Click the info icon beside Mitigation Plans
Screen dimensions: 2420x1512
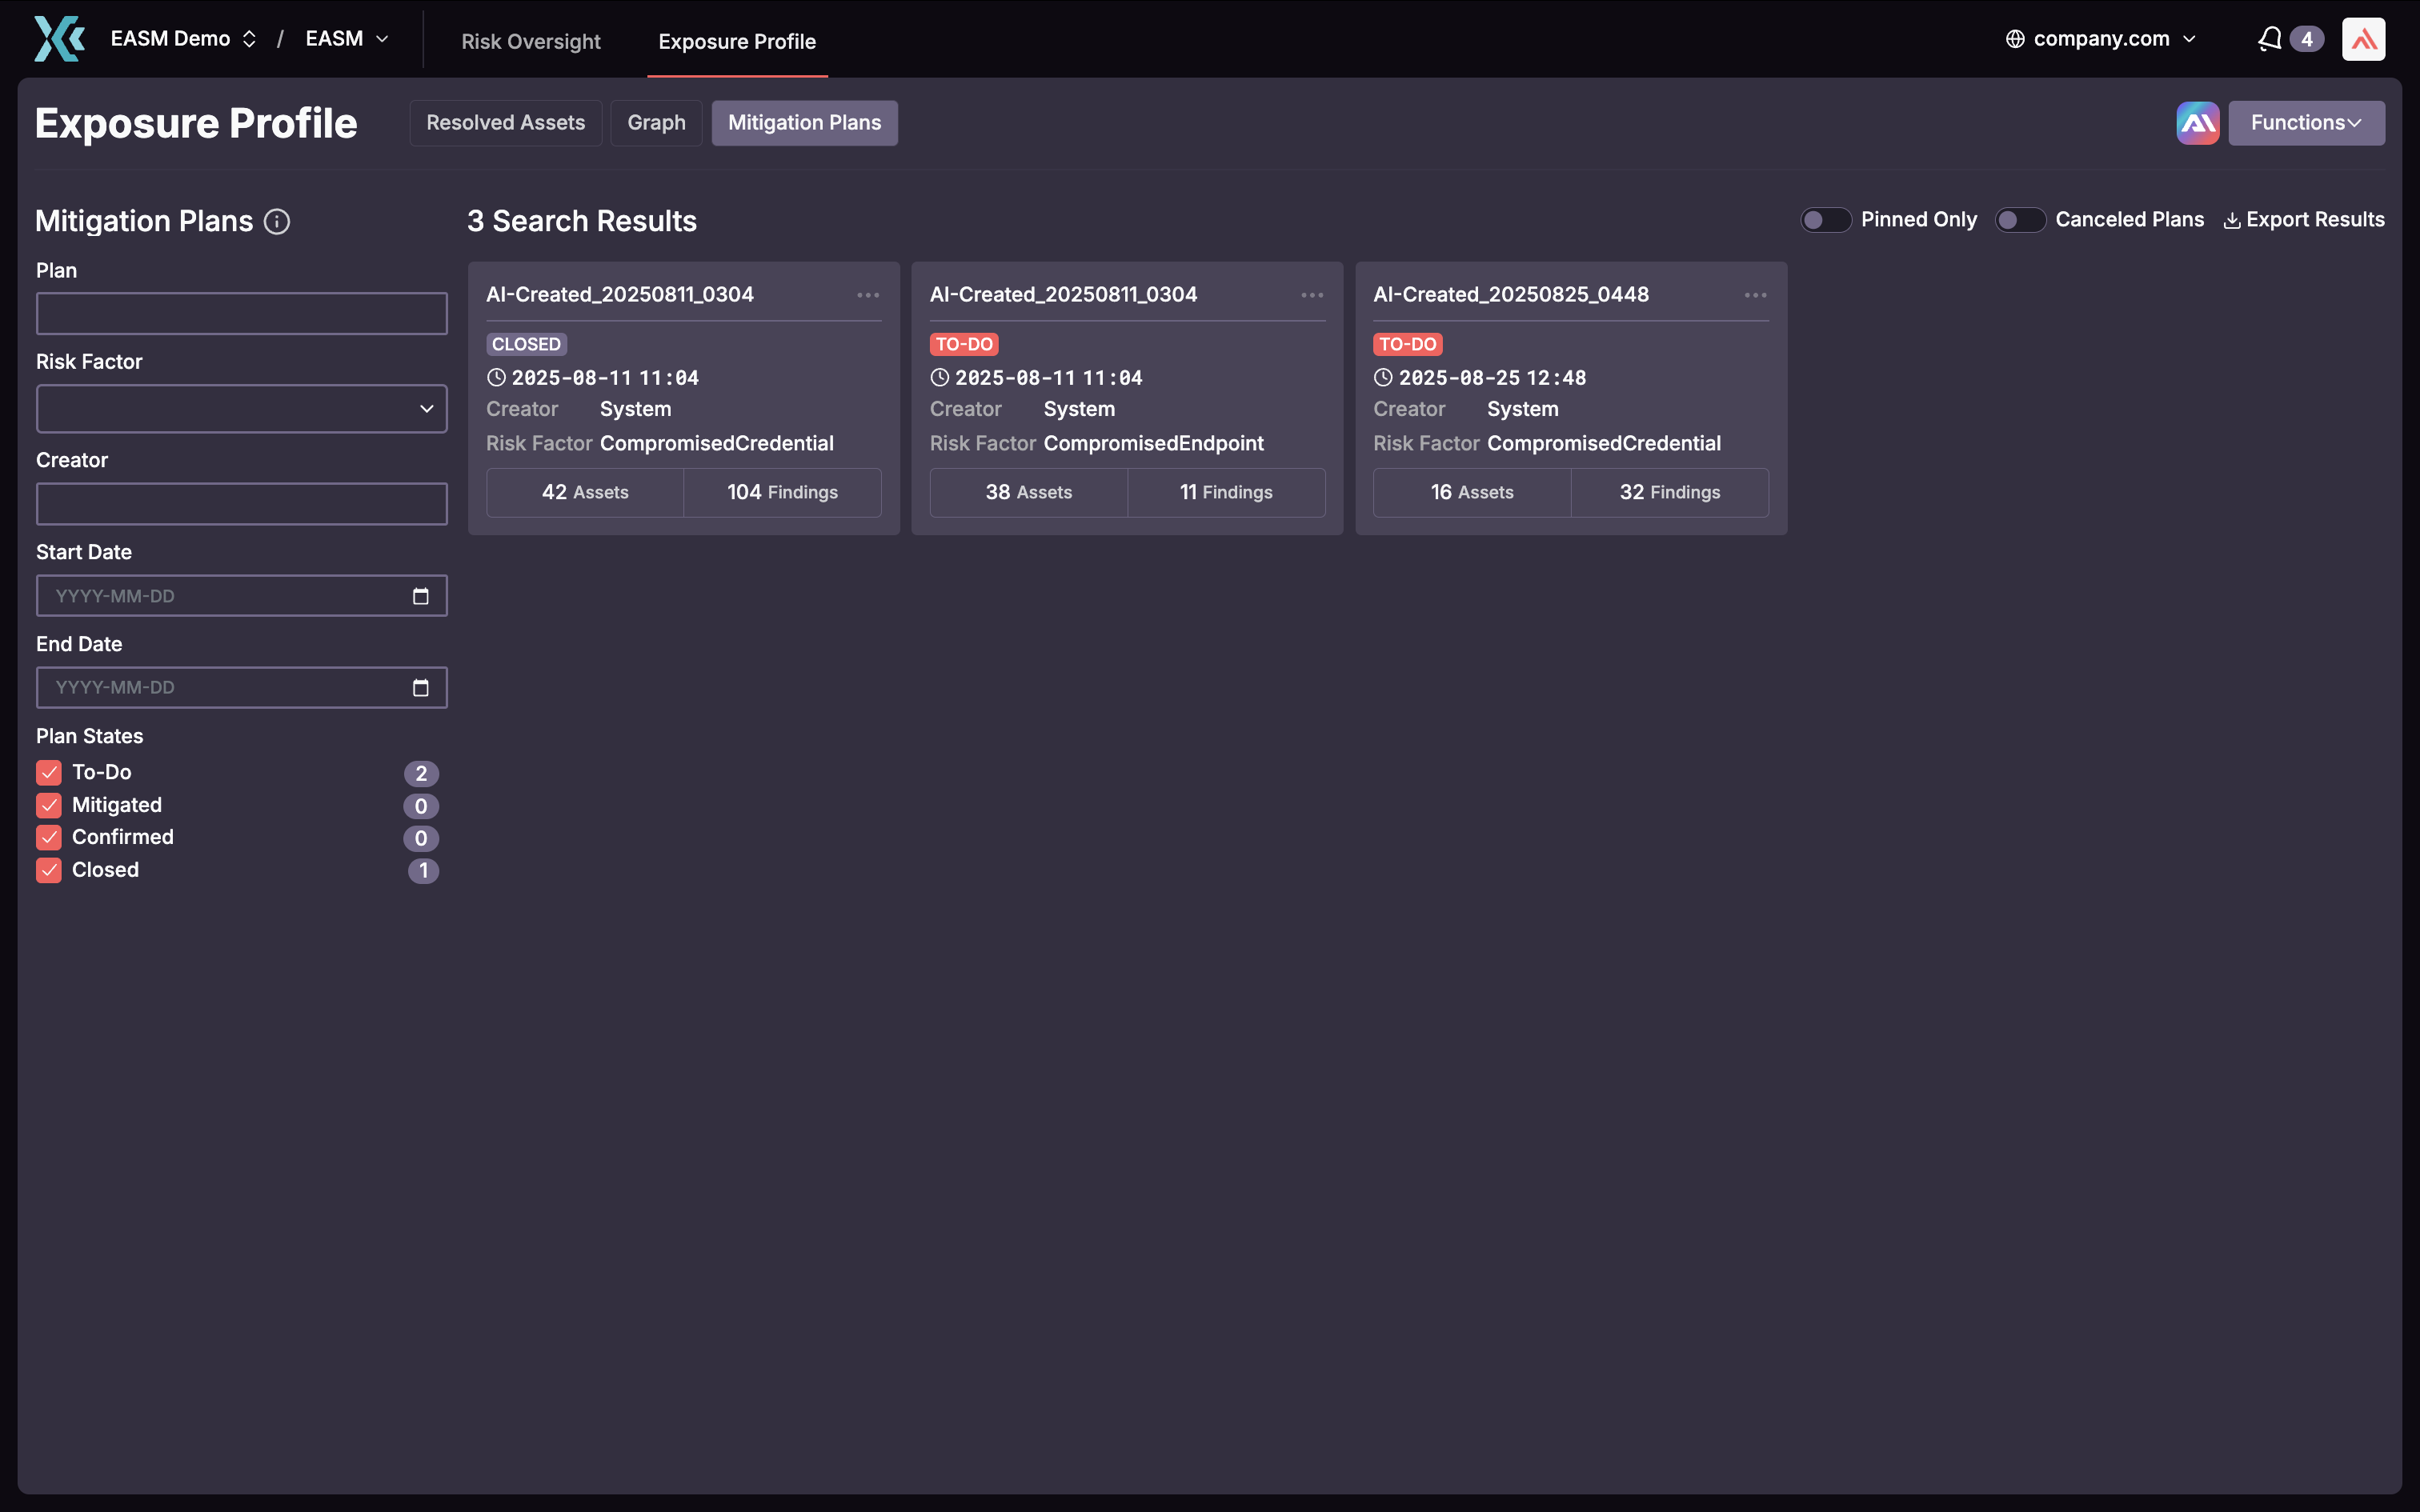coord(276,222)
